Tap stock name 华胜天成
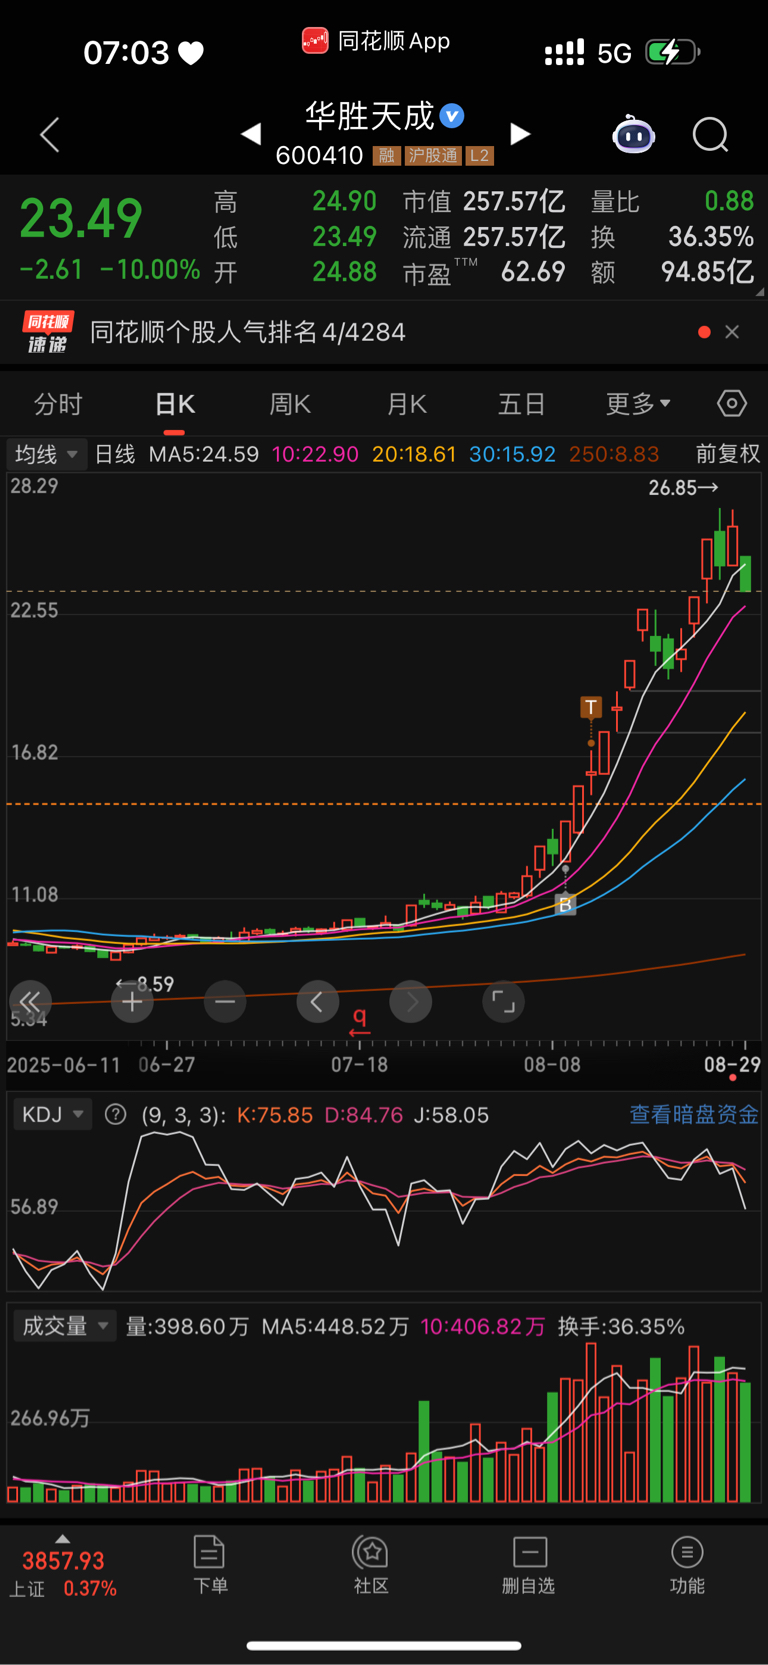Image resolution: width=768 pixels, height=1665 pixels. click(x=370, y=116)
